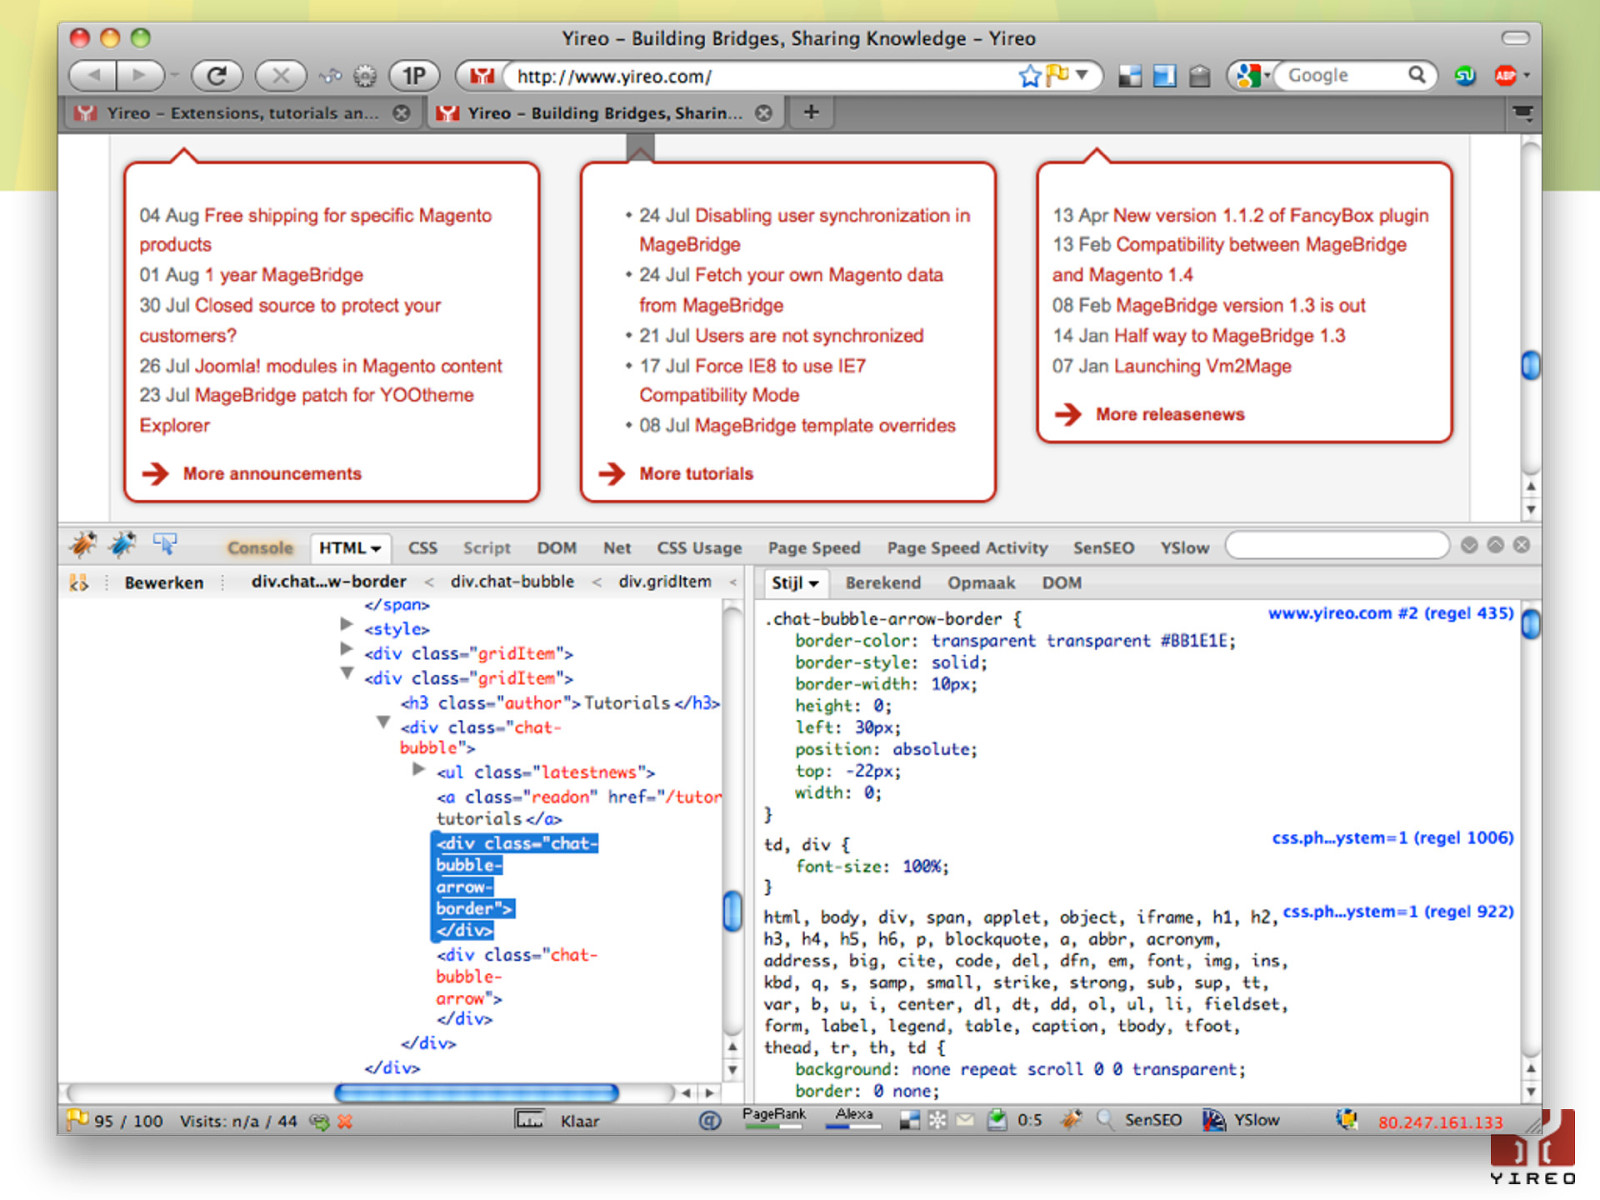Expand the ul latestnews node
This screenshot has width=1600, height=1200.
[x=419, y=769]
